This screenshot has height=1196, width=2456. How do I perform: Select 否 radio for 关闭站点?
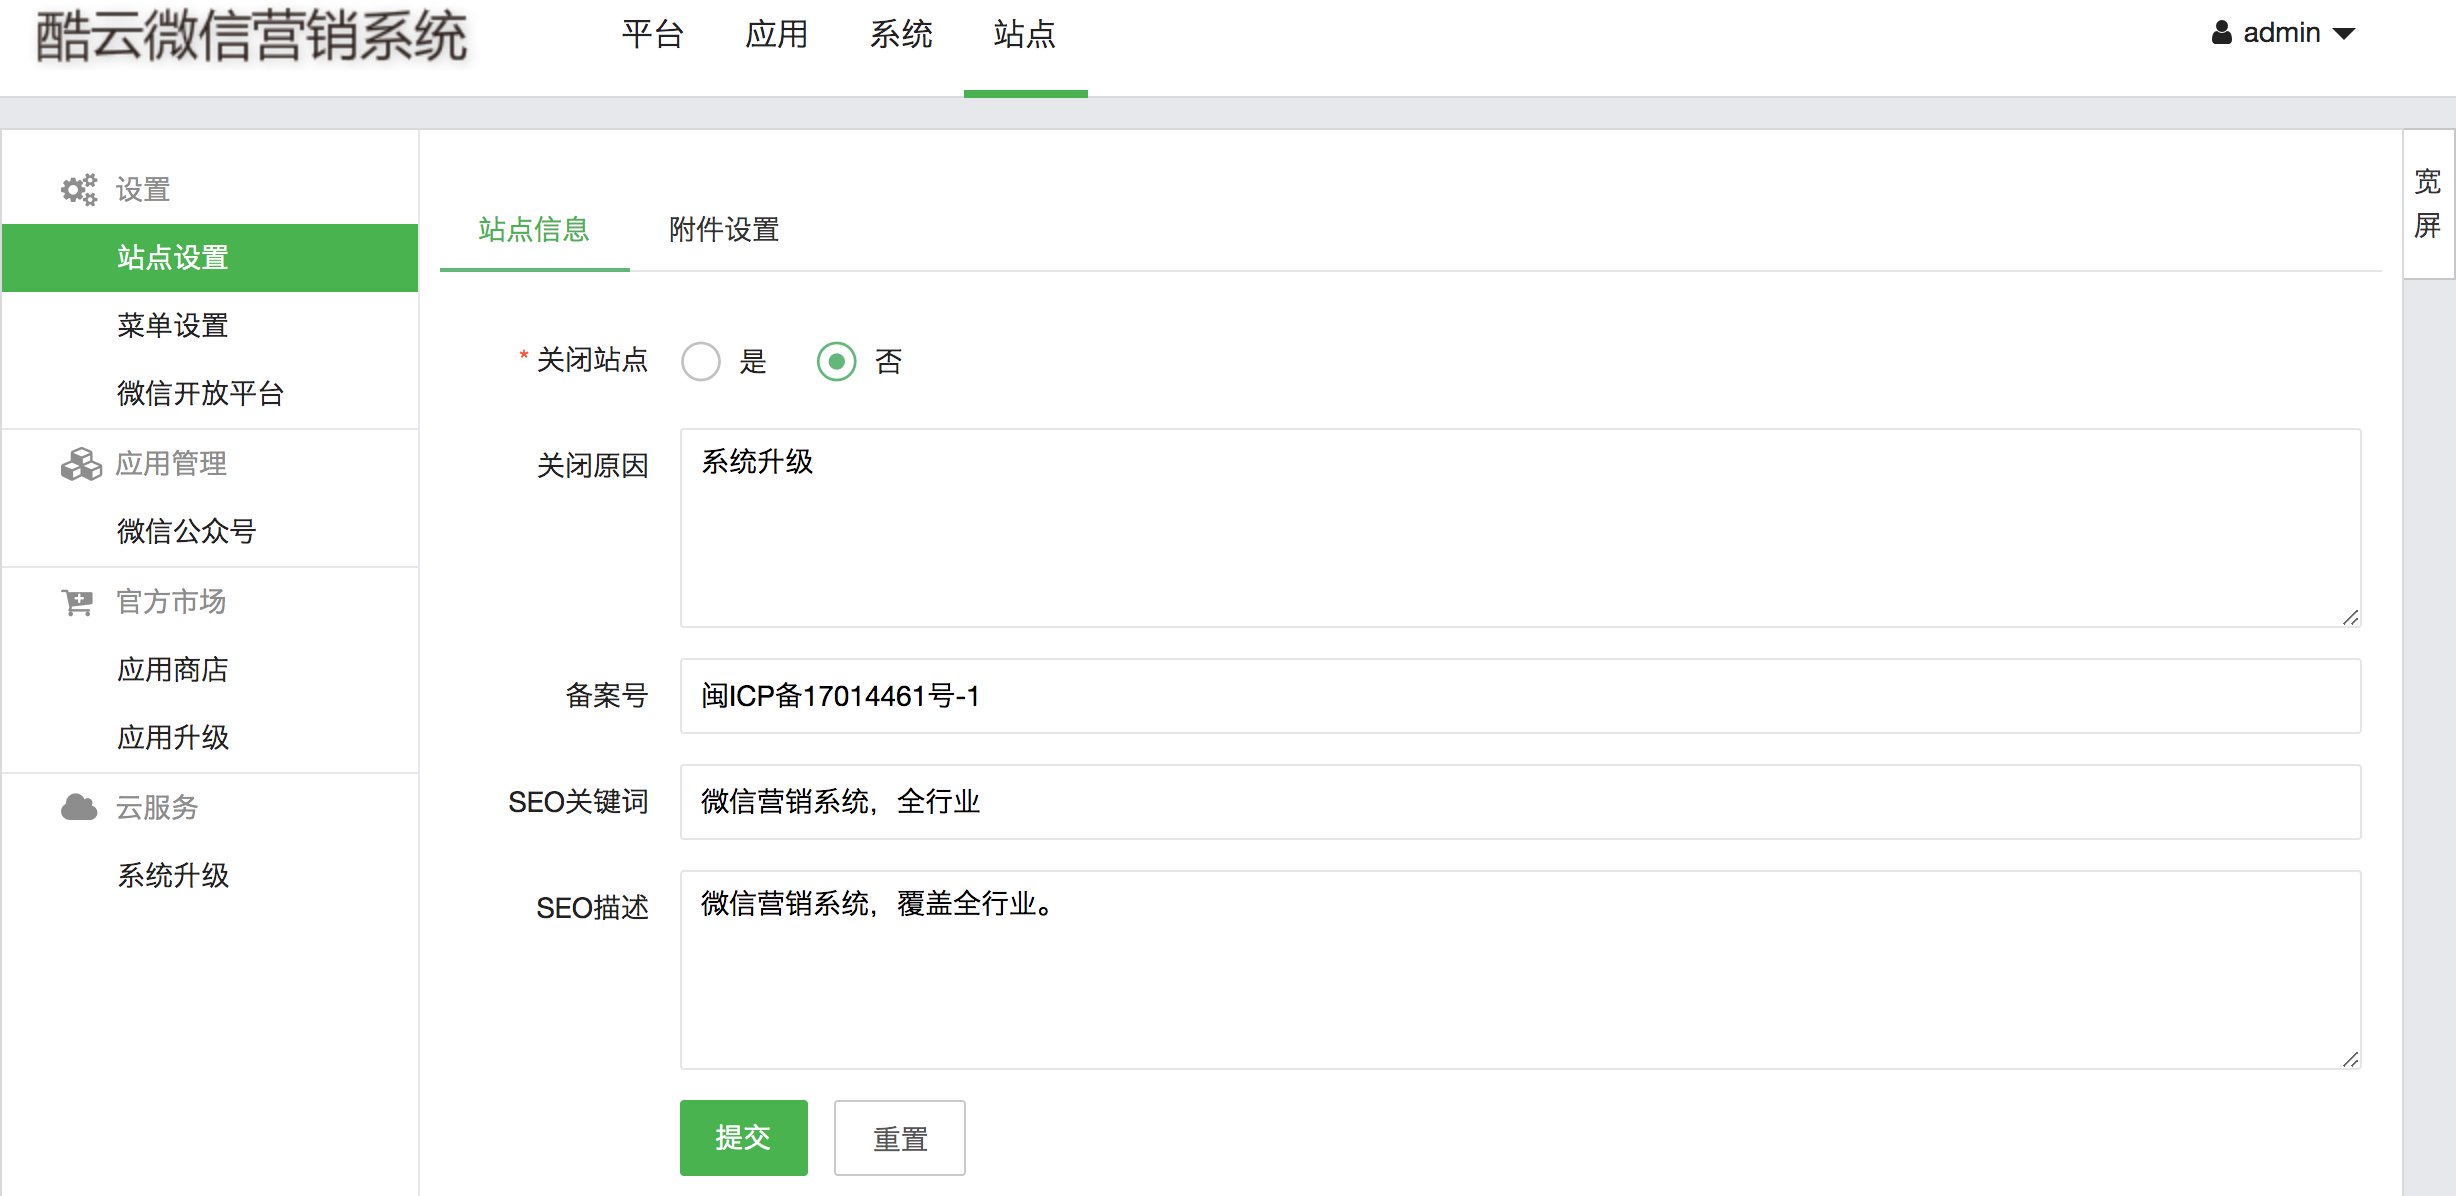pos(837,361)
